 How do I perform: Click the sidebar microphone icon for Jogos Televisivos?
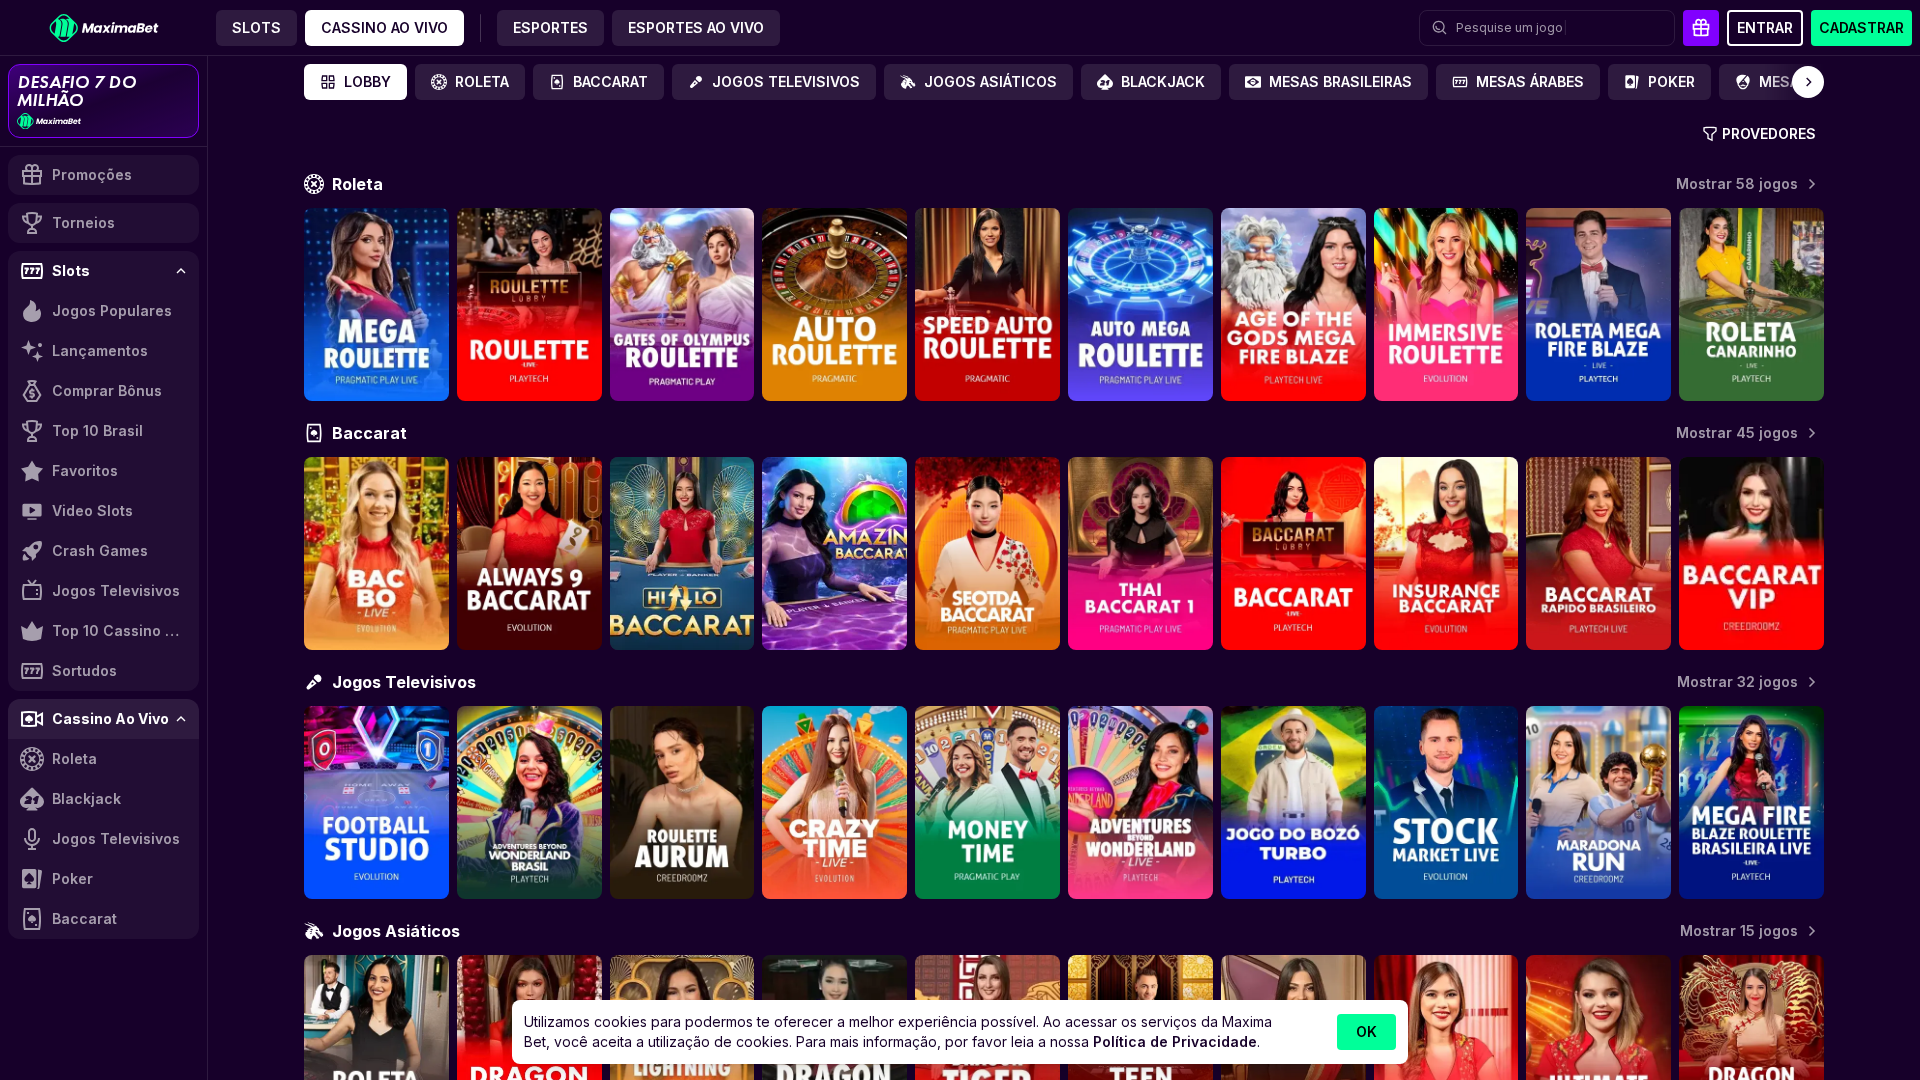(32, 839)
